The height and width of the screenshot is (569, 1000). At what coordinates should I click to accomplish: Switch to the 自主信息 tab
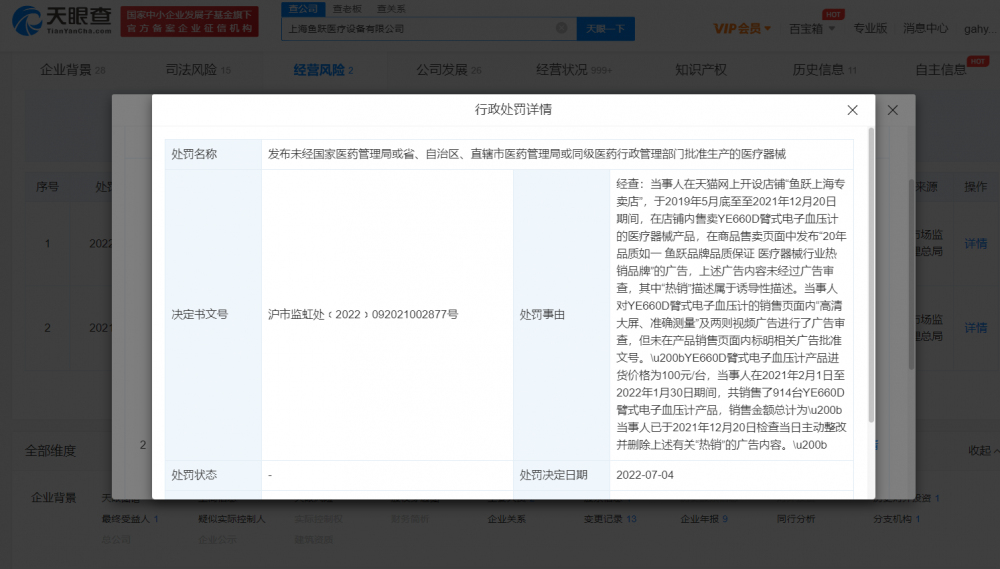point(941,70)
